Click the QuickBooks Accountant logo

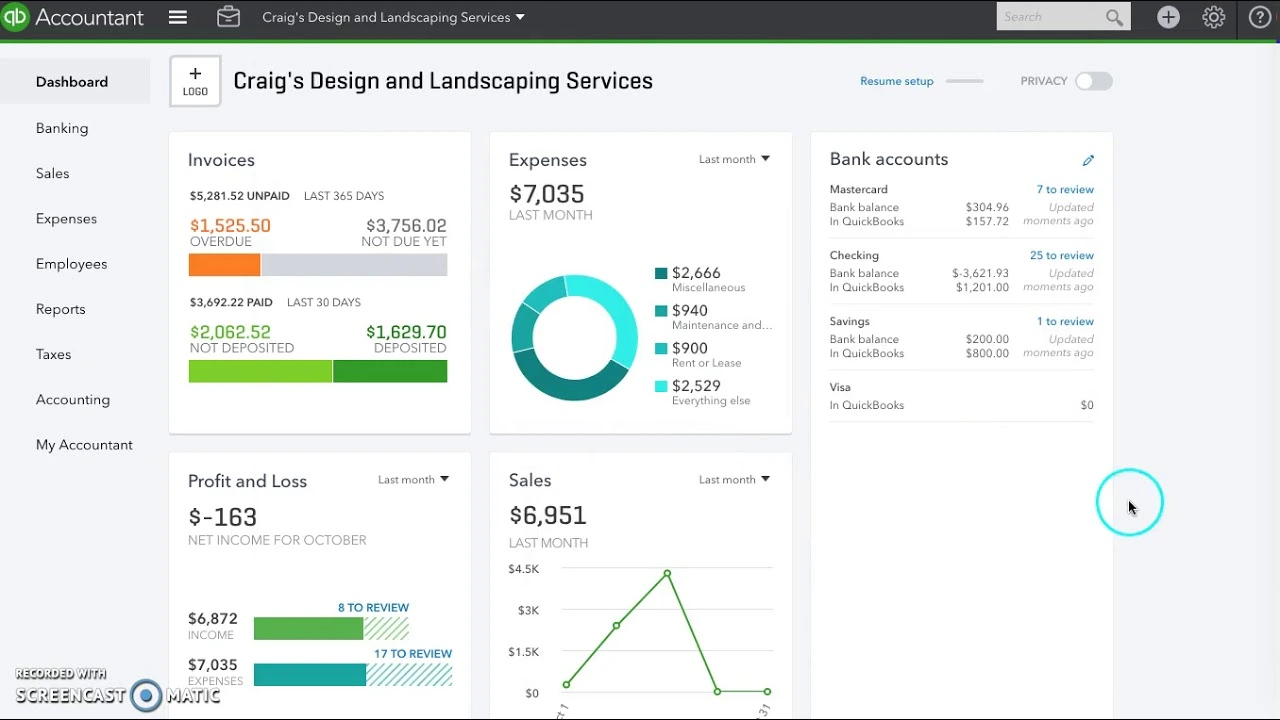point(73,17)
